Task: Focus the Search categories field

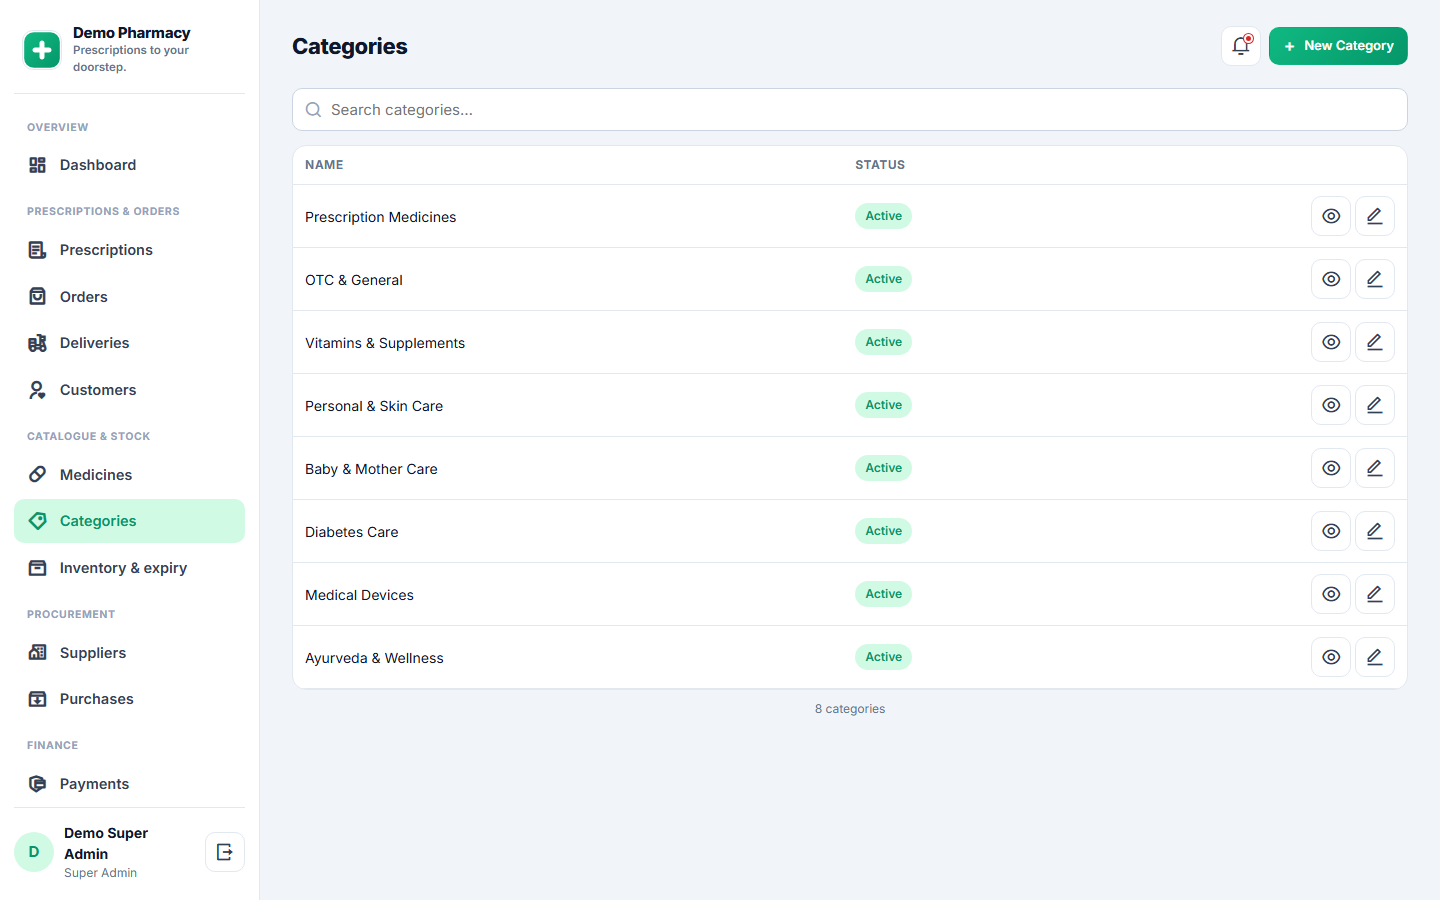Action: tap(850, 110)
